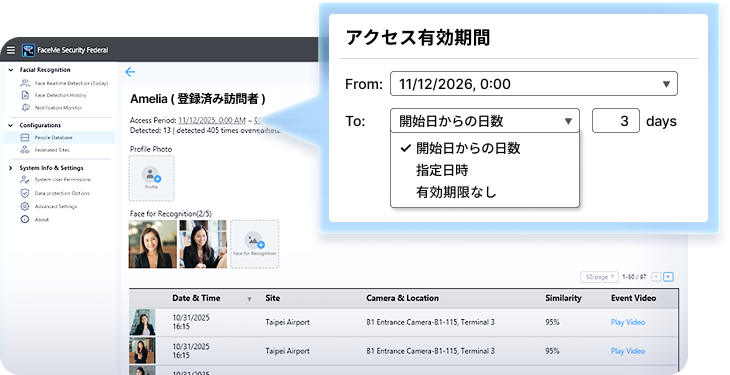730x375 pixels.
Task: Select People Database in sidebar
Action: pos(58,137)
